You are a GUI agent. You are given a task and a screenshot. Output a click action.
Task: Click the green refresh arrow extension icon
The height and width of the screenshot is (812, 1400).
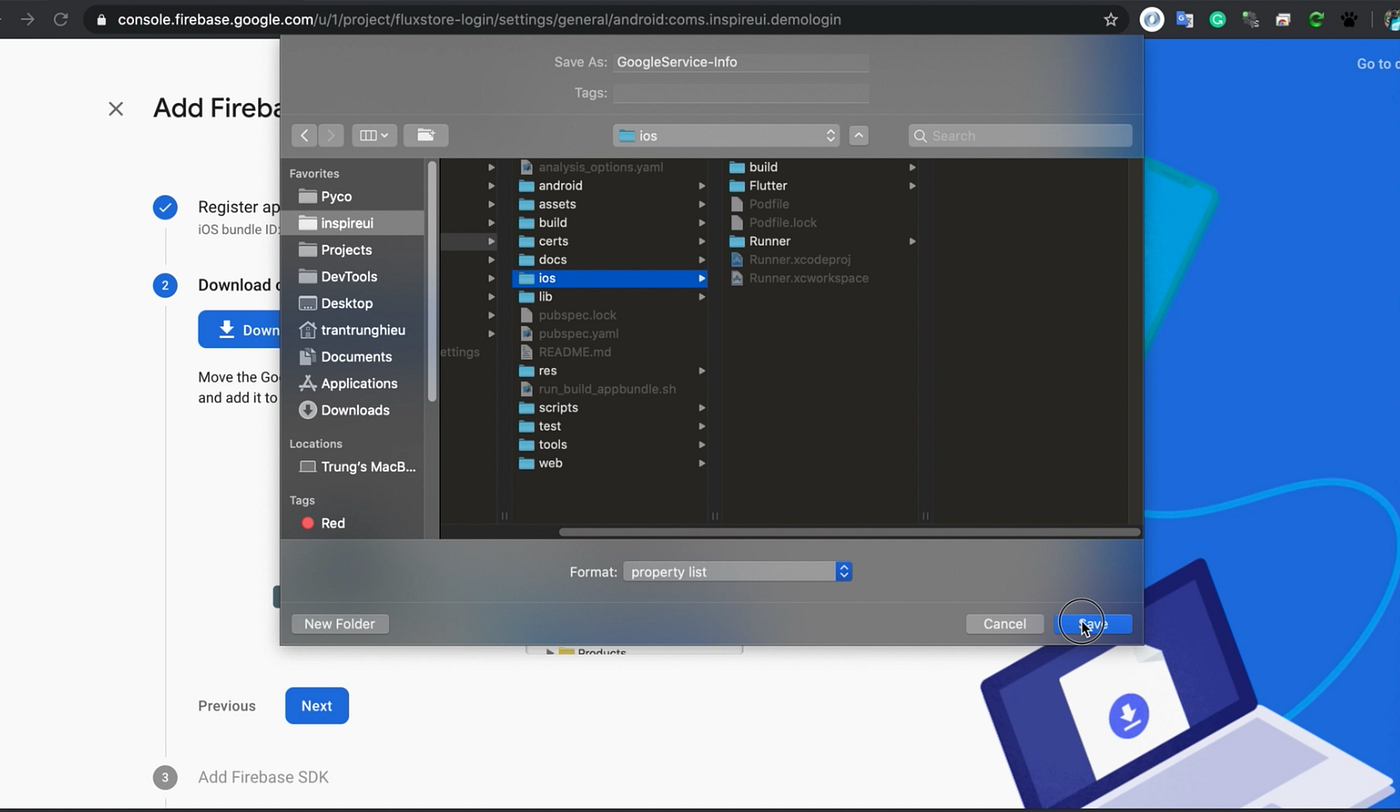pos(1316,19)
